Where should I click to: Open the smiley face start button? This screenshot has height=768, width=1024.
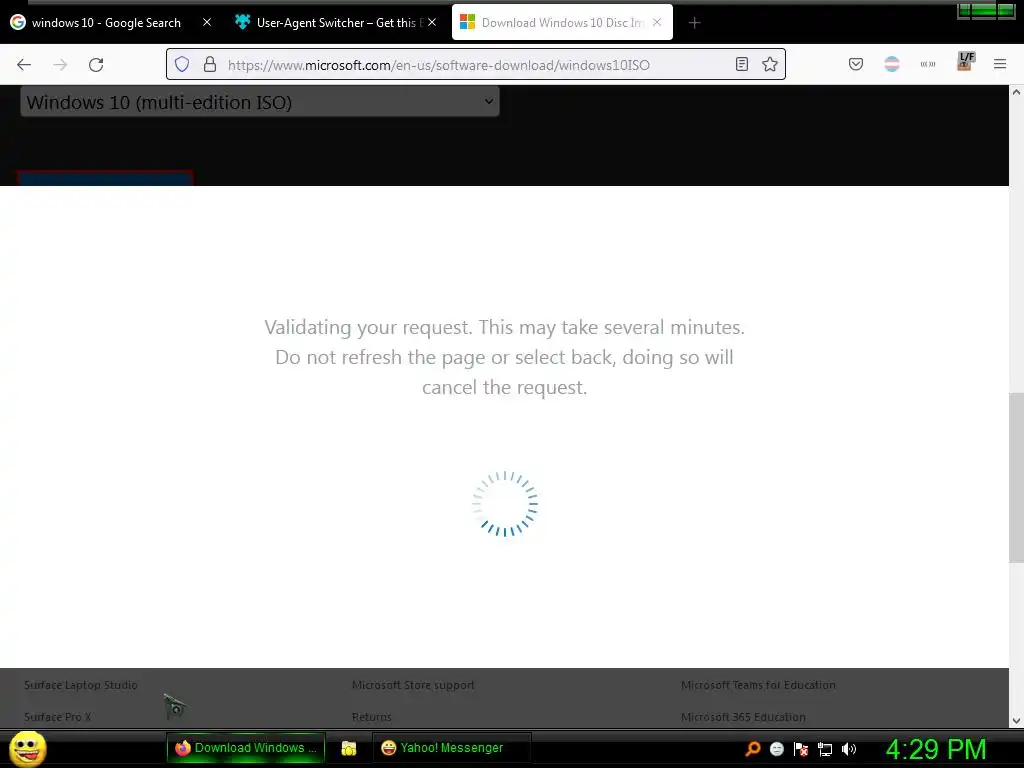click(28, 748)
